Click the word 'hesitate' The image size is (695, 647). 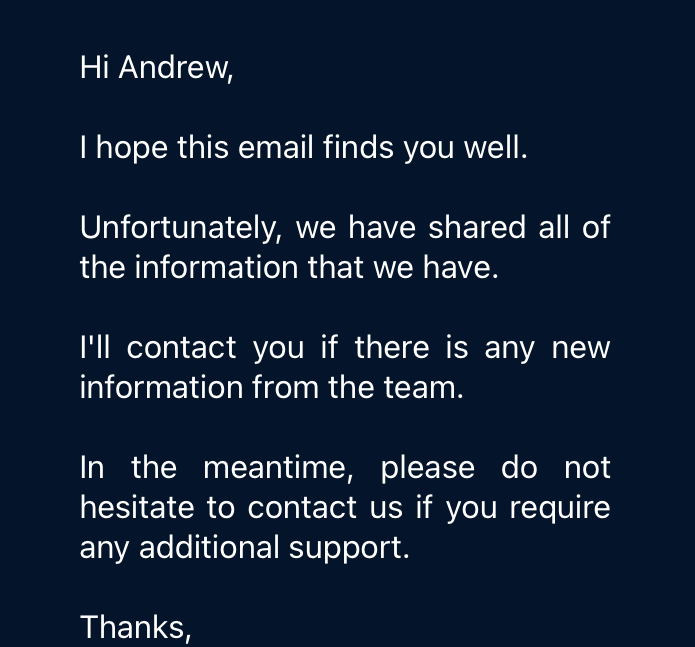137,507
